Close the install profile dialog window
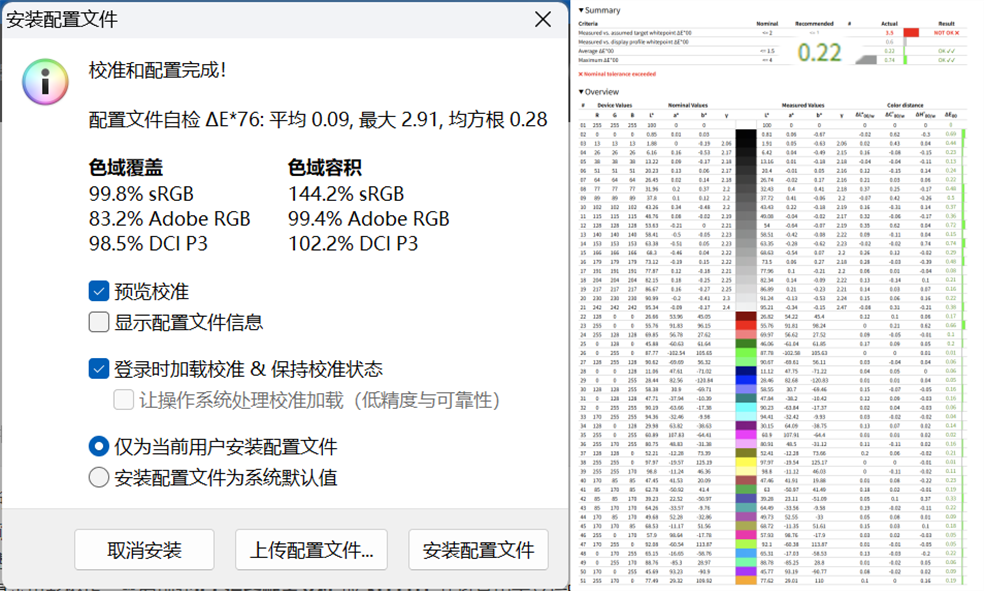 click(x=543, y=19)
